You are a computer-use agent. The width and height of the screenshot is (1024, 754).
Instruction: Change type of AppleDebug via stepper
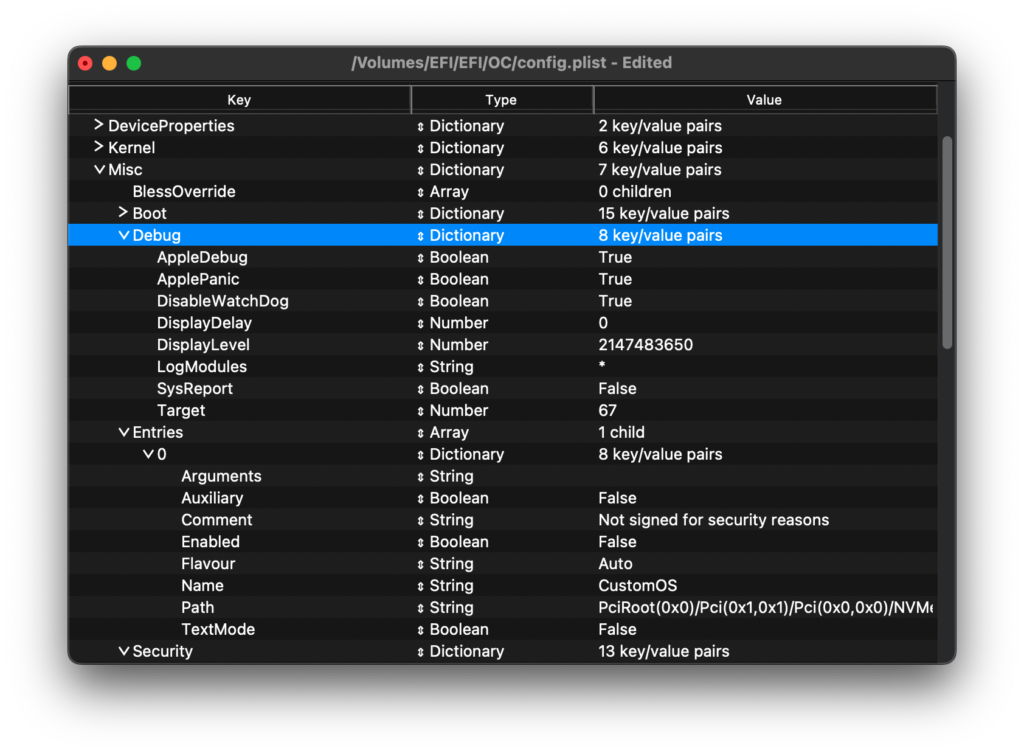click(x=421, y=258)
